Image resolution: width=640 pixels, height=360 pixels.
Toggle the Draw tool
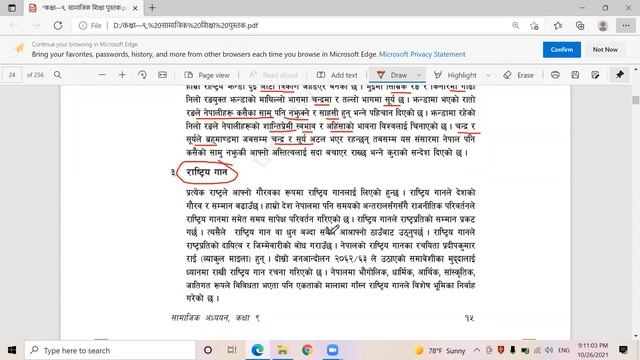[x=392, y=75]
